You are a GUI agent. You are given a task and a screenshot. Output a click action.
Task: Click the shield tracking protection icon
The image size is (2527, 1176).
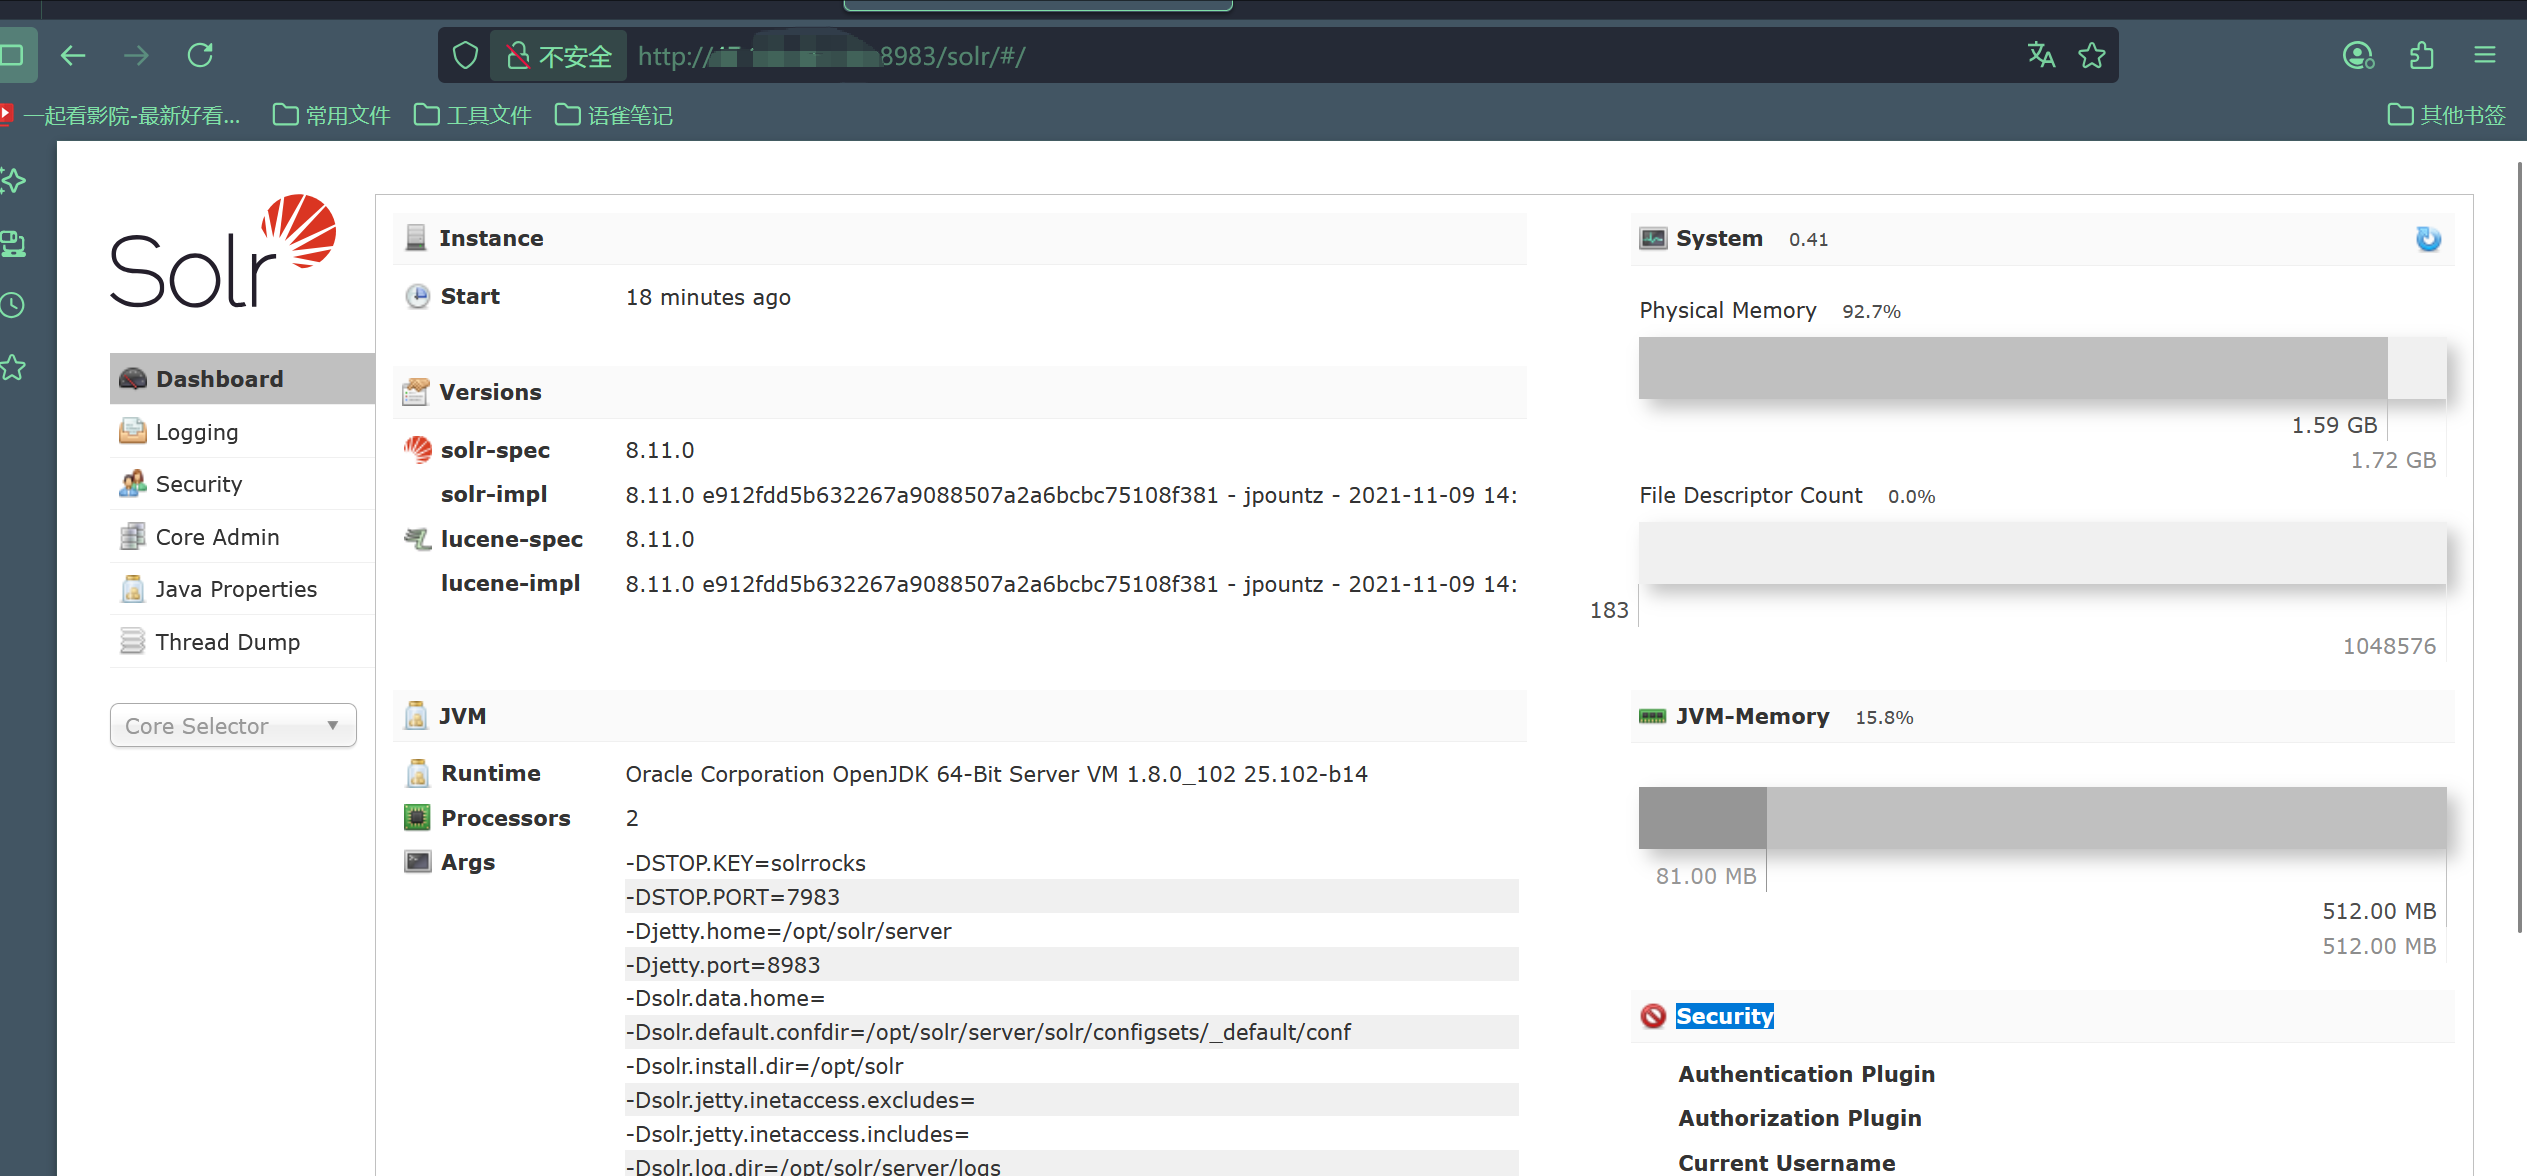click(465, 56)
